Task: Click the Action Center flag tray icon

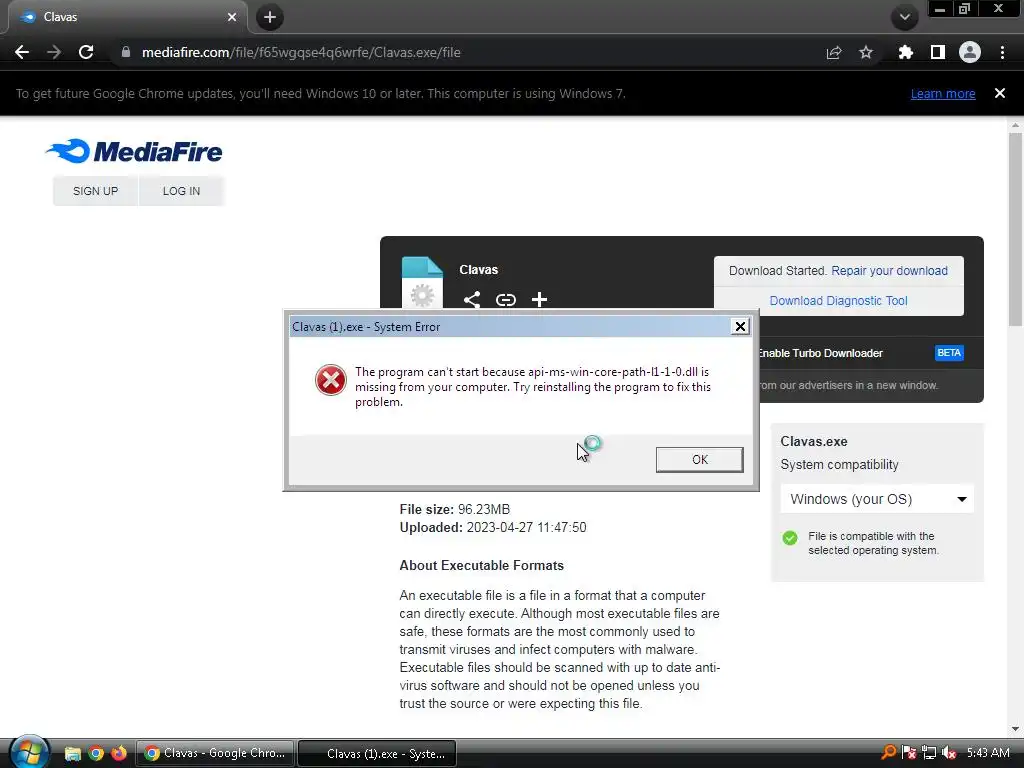Action: pyautogui.click(x=908, y=753)
